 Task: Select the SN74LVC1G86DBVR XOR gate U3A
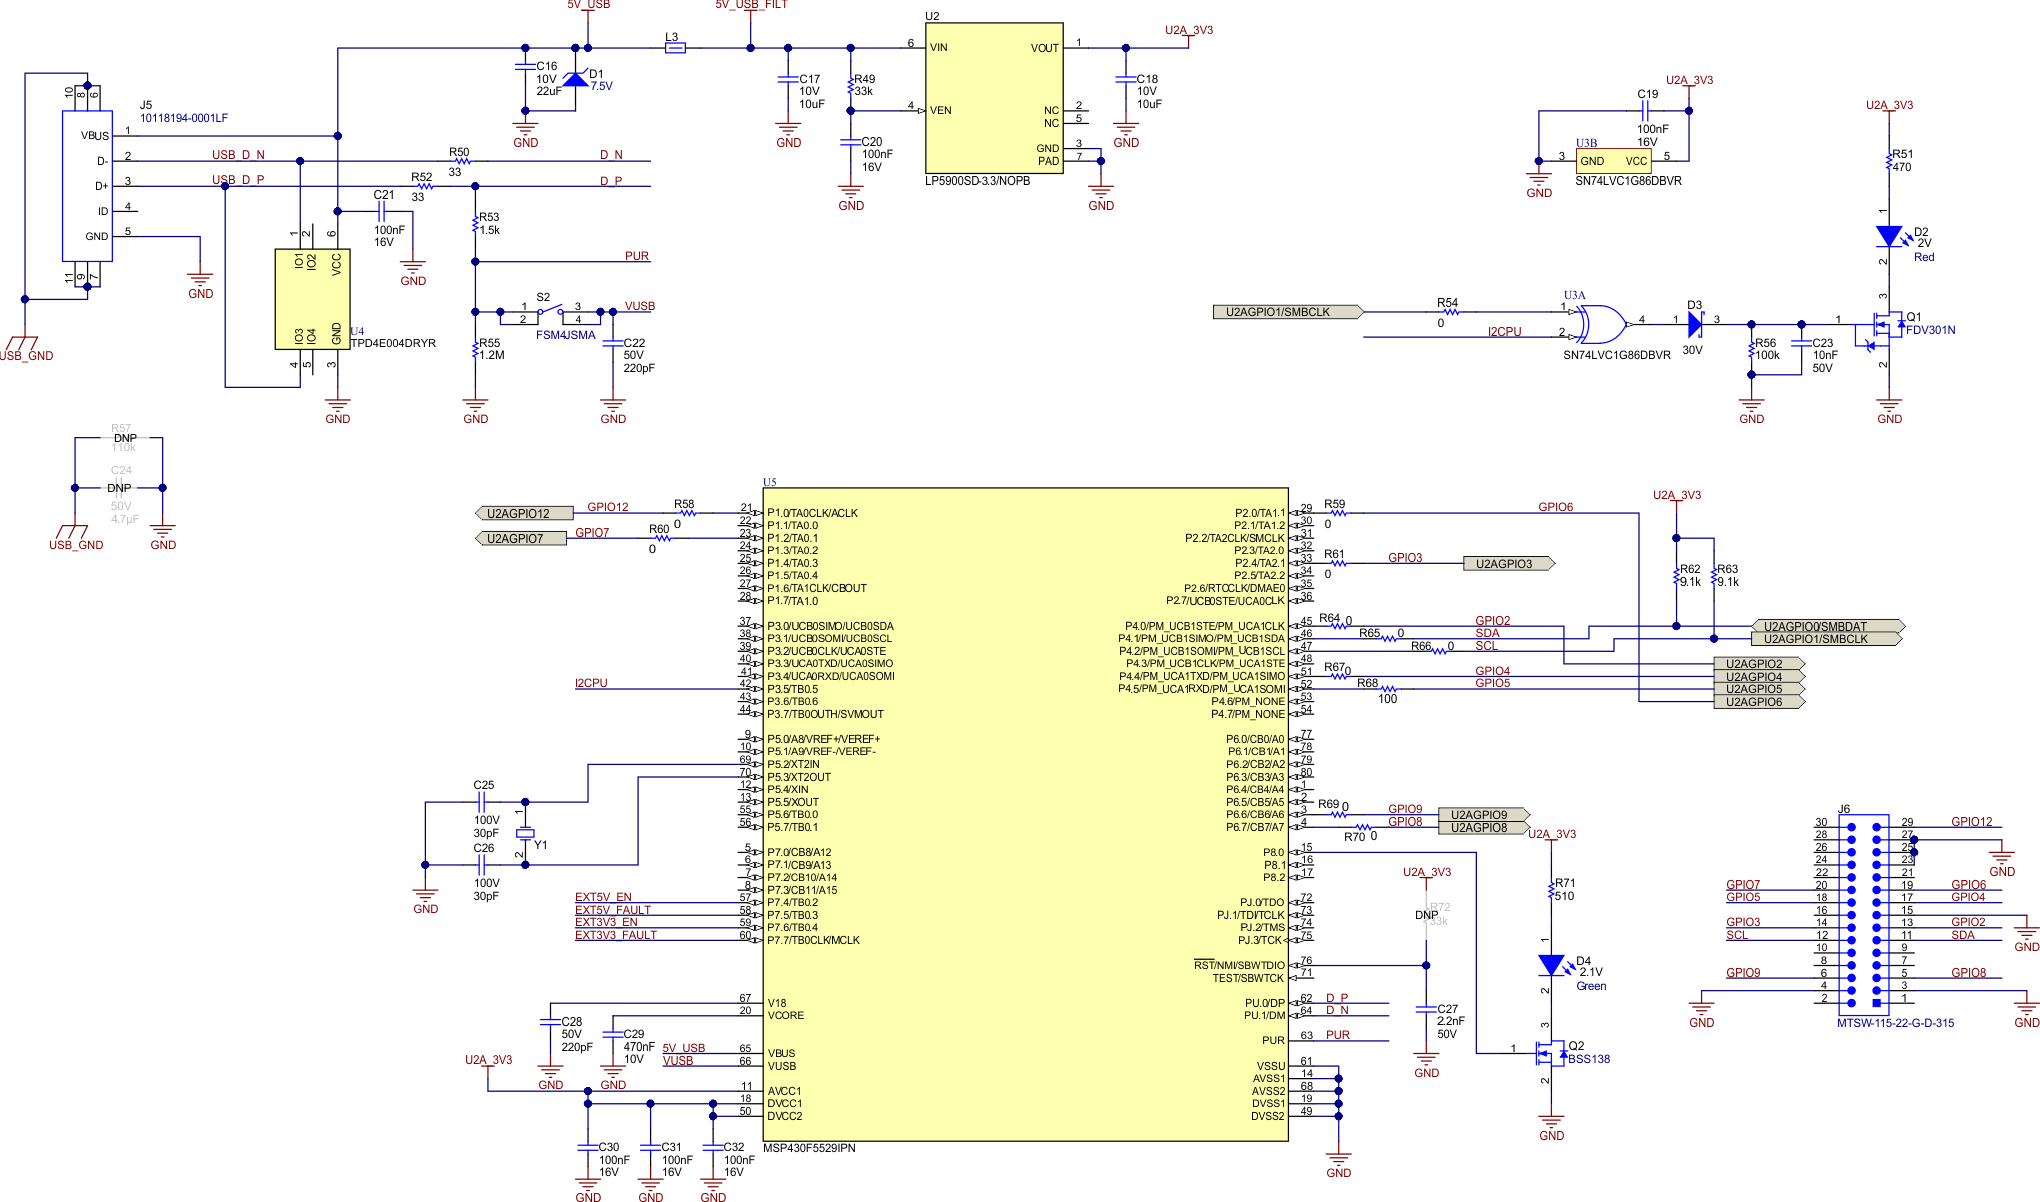[x=1600, y=325]
